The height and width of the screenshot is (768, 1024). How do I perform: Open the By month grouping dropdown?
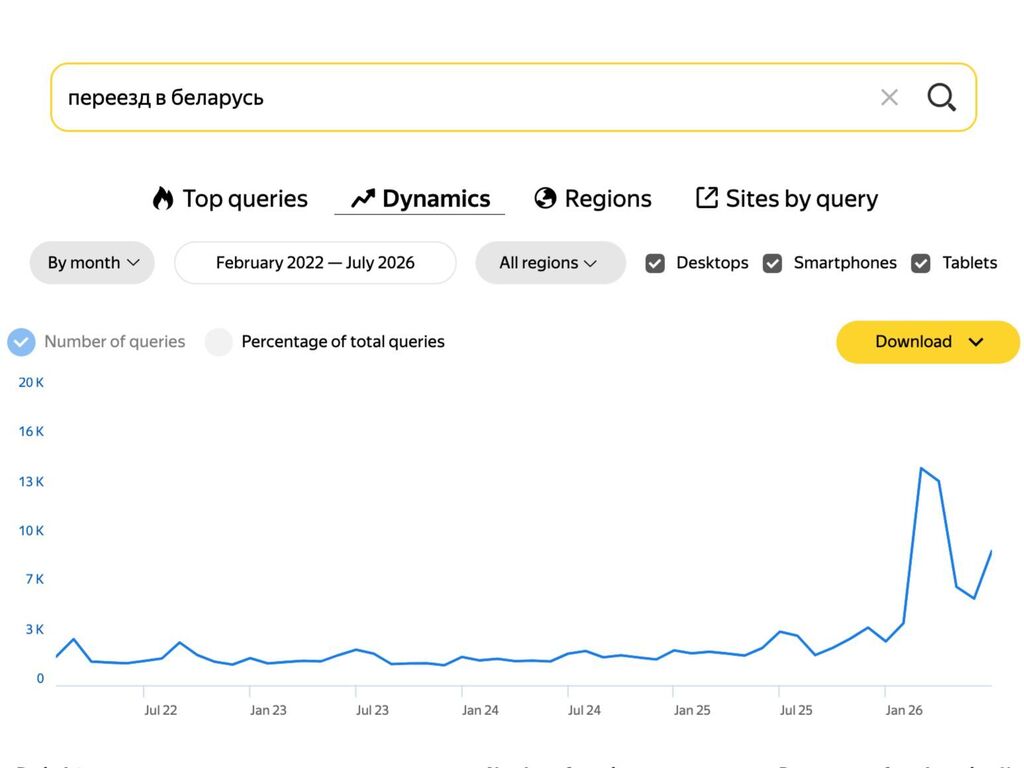[x=92, y=263]
